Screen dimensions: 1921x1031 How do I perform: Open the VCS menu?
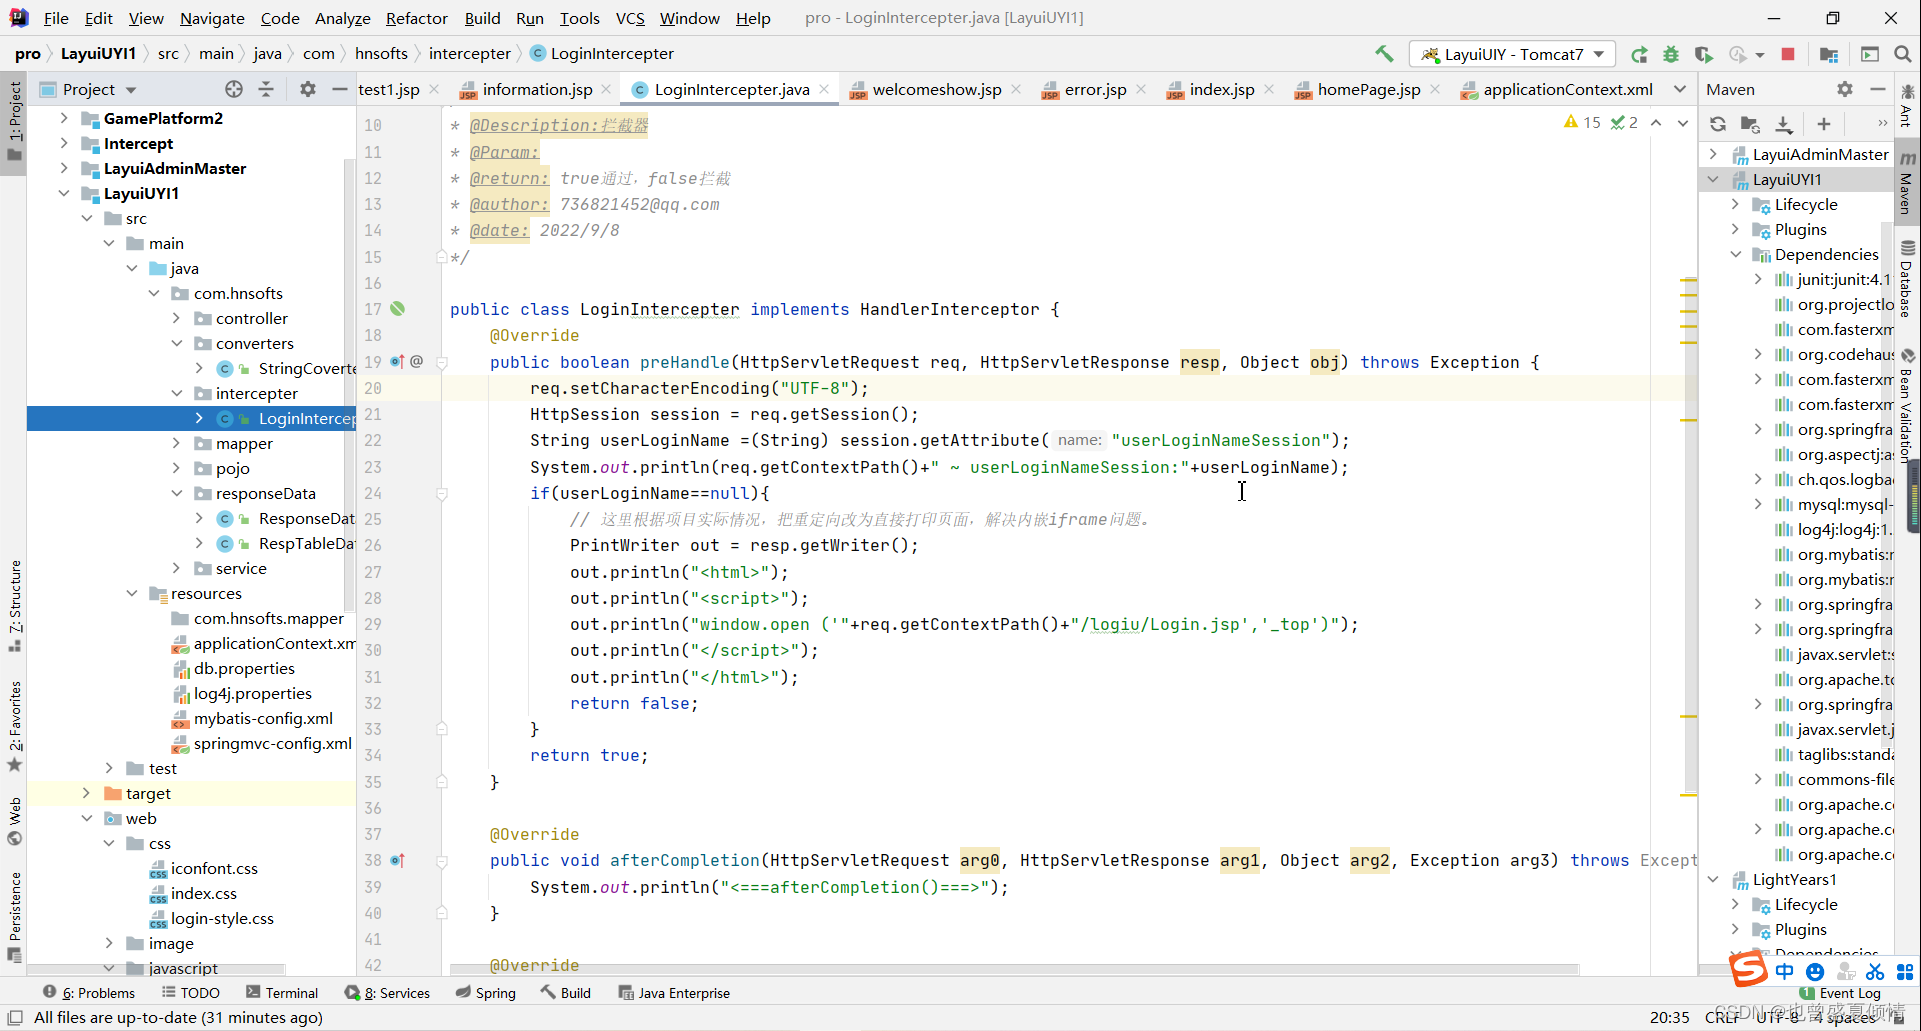pos(630,18)
